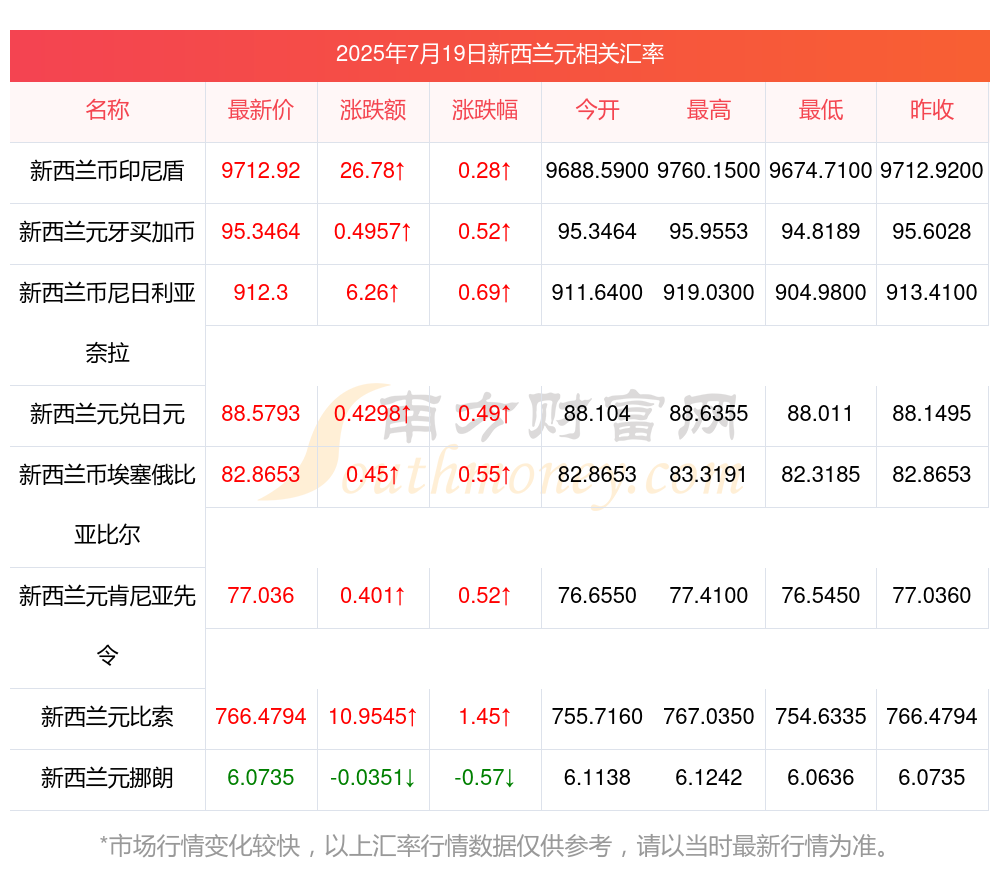Click change percent 0.28↑
The image size is (1000, 877).
coord(485,171)
